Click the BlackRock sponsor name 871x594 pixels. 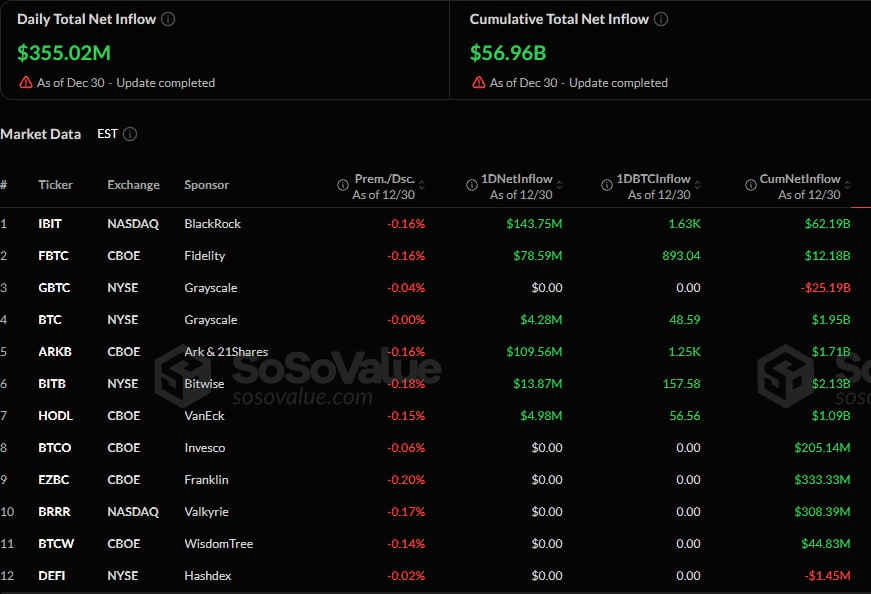click(x=213, y=223)
